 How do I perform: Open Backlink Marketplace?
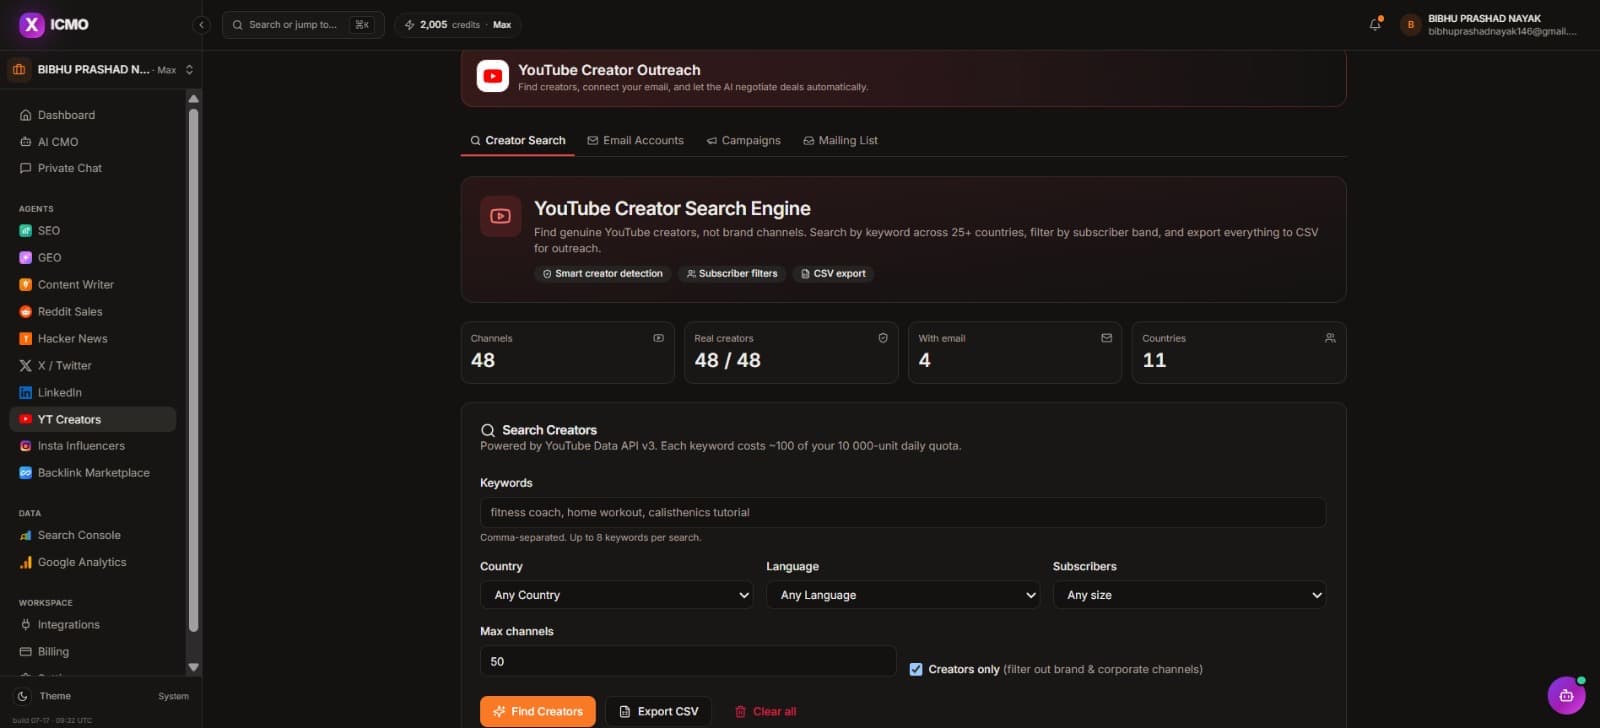pos(92,473)
